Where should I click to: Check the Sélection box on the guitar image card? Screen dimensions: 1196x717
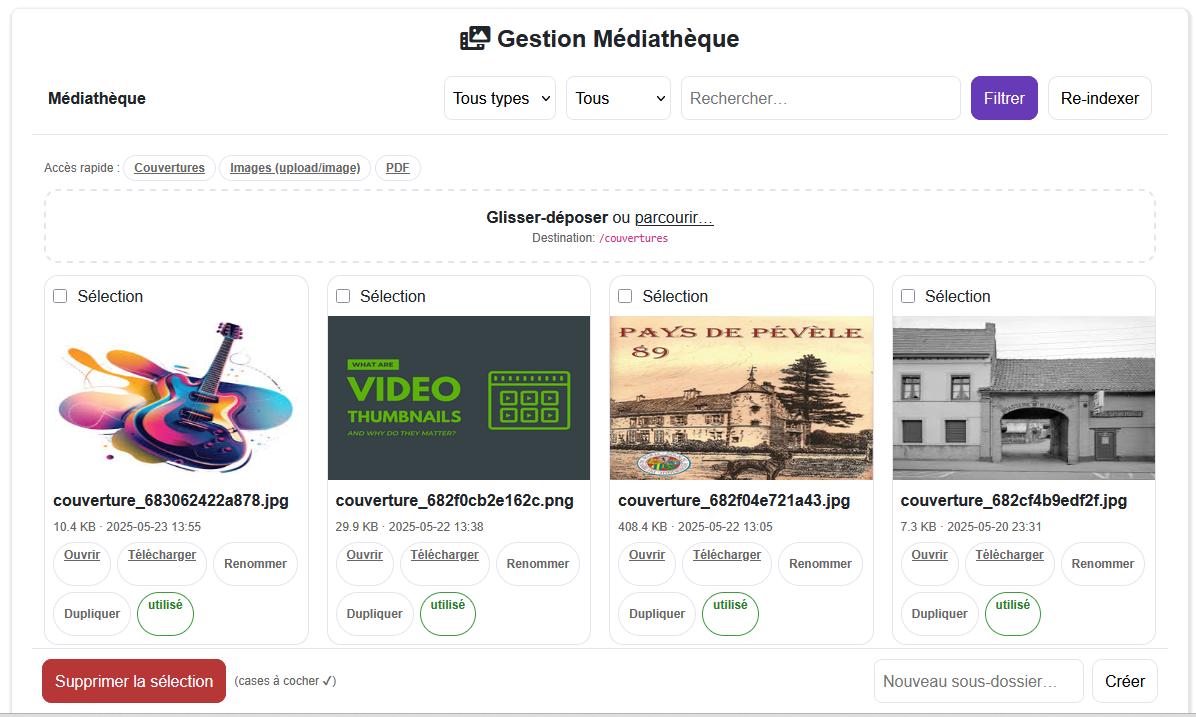pyautogui.click(x=60, y=296)
